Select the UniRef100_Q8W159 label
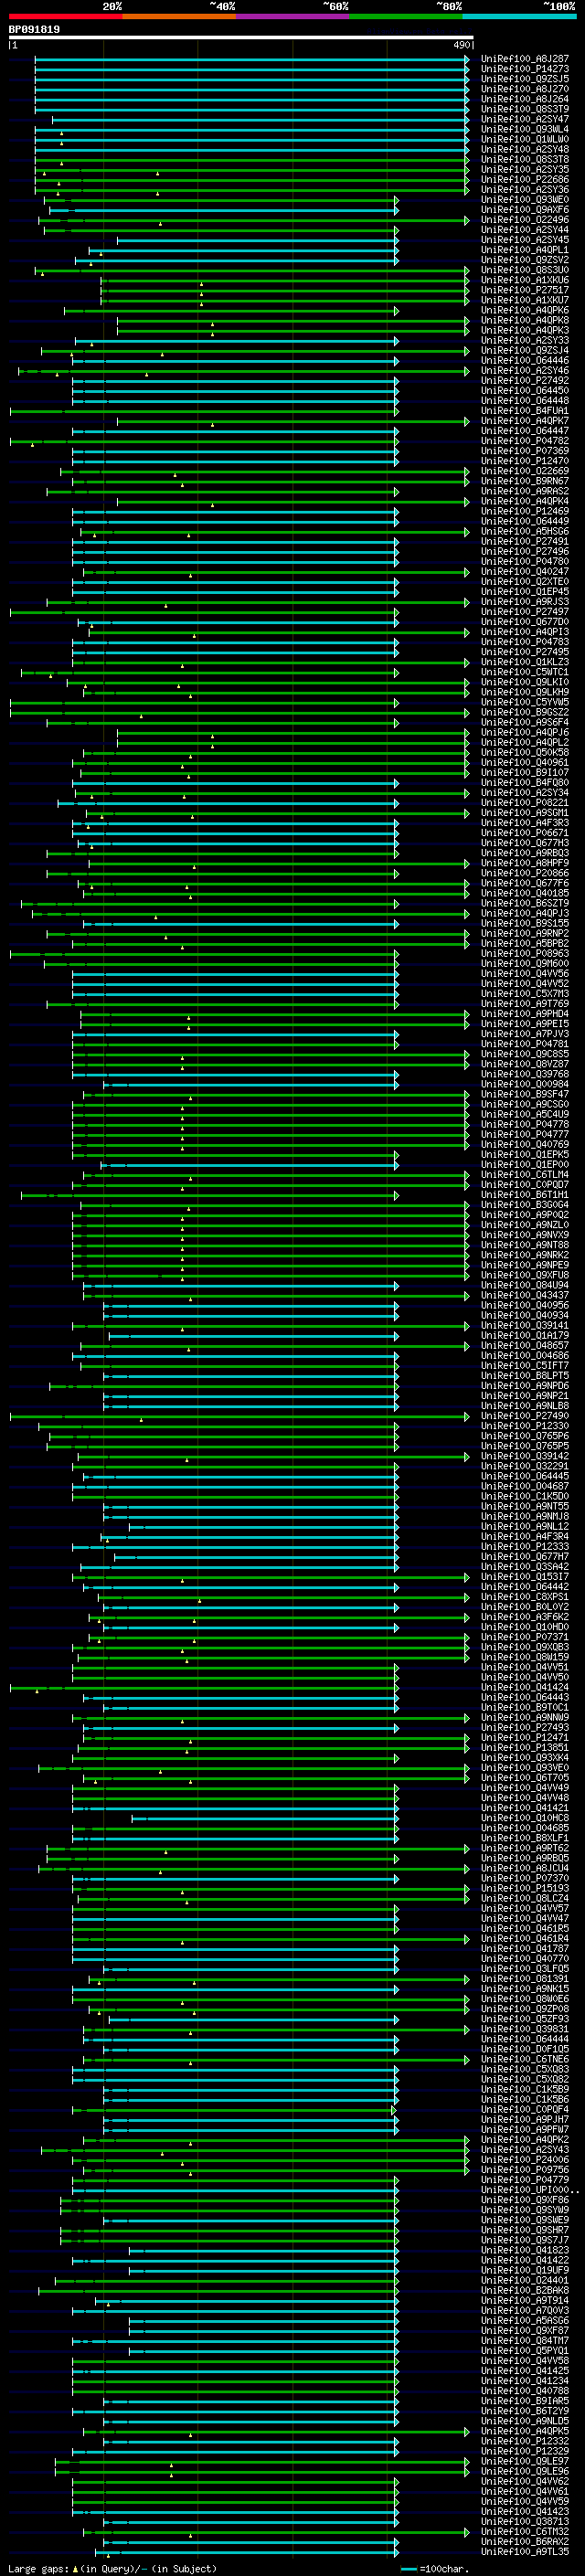 coord(525,1657)
